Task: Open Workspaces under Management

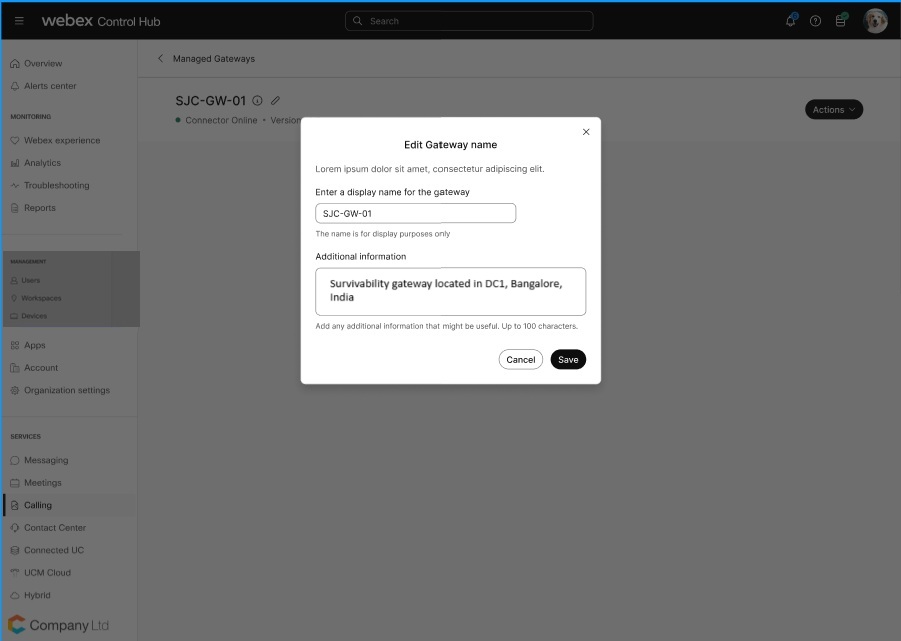Action: (x=41, y=298)
